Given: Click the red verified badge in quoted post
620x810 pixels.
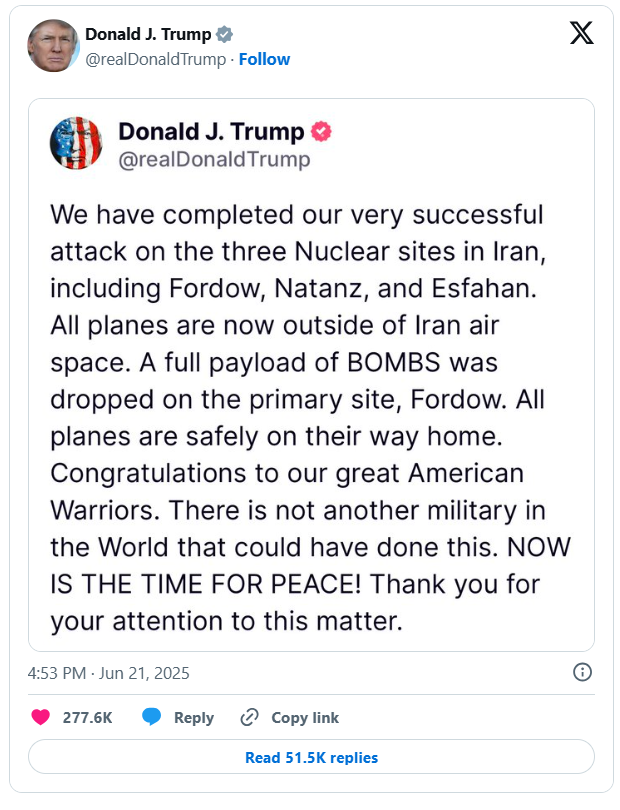Looking at the screenshot, I should [323, 132].
